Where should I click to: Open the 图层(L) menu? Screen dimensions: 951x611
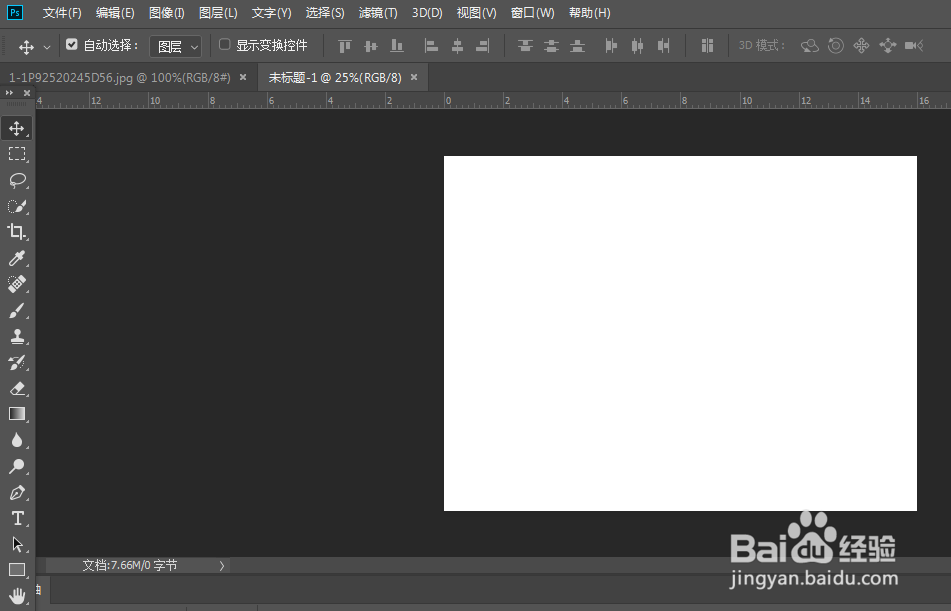(x=218, y=13)
